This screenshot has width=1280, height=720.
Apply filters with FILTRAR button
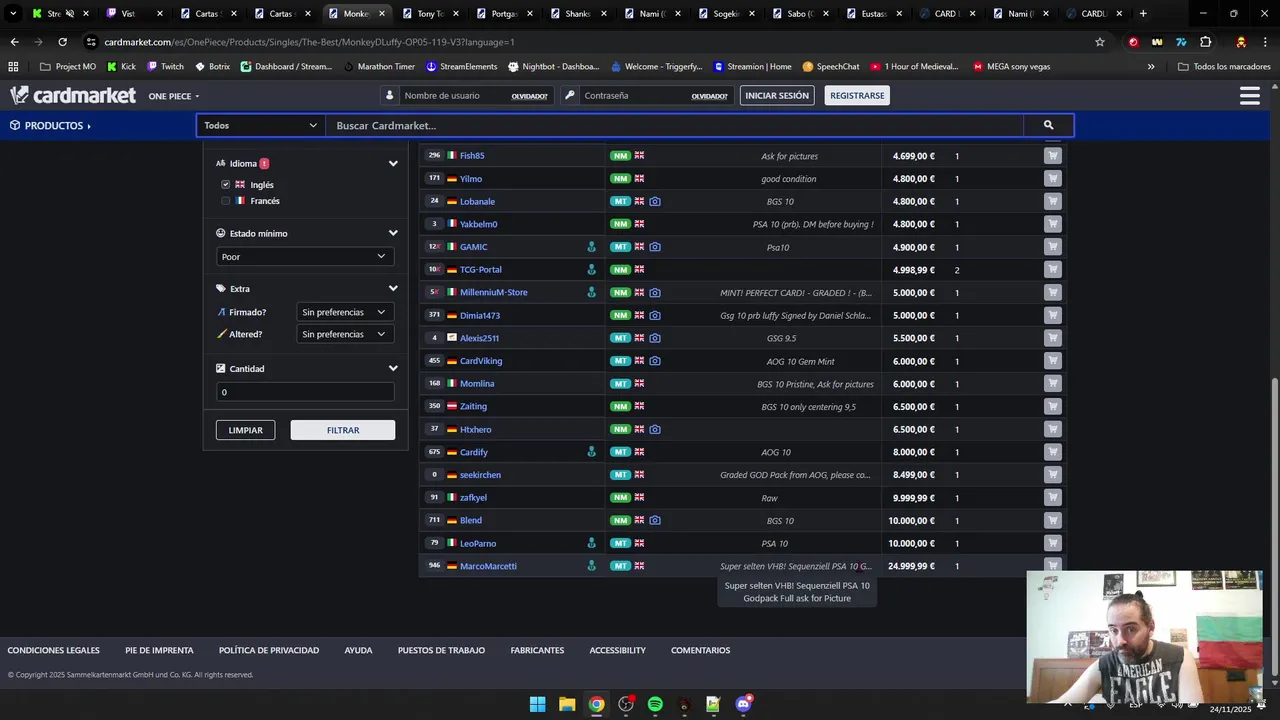(343, 430)
